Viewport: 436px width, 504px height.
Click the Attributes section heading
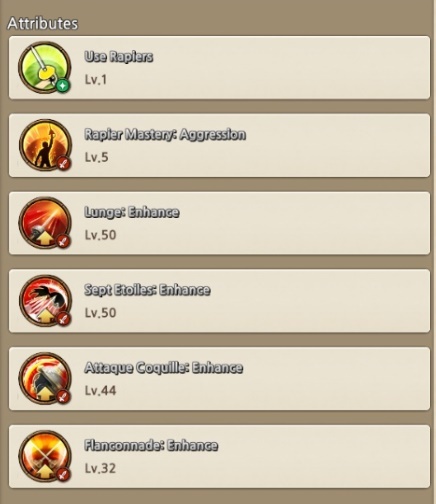point(43,23)
